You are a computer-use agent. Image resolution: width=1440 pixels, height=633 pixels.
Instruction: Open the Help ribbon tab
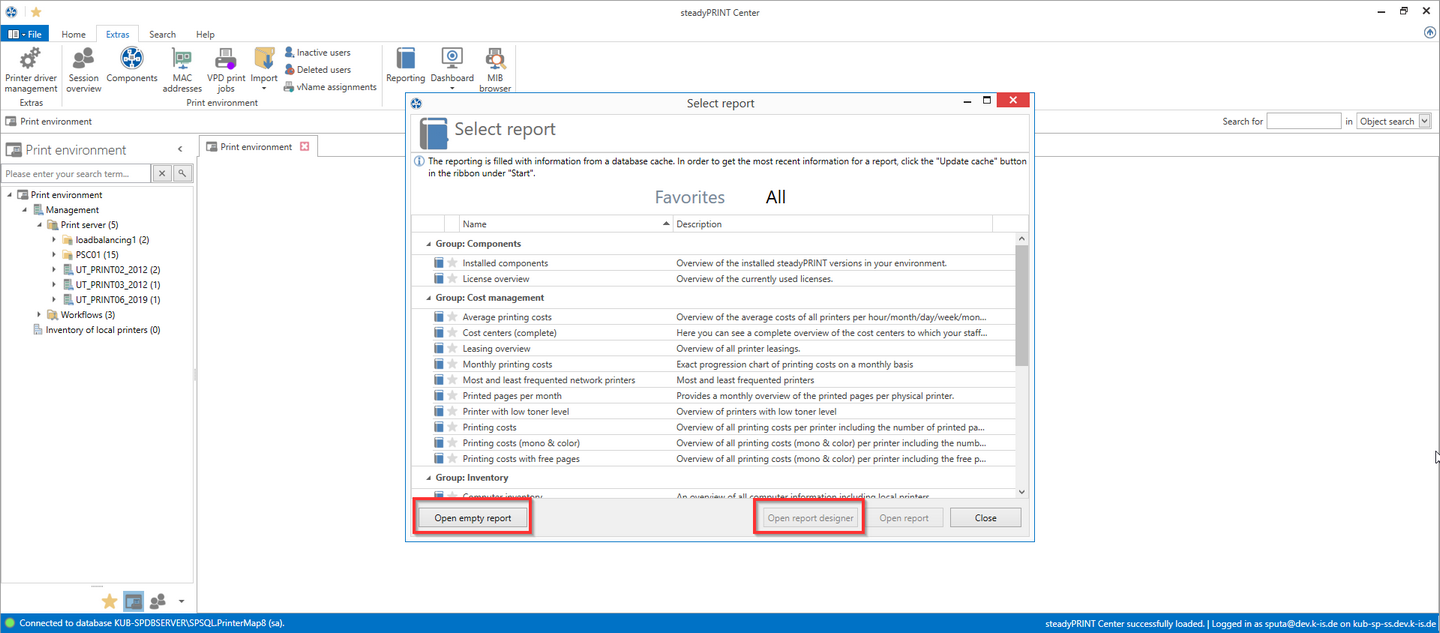pos(205,34)
